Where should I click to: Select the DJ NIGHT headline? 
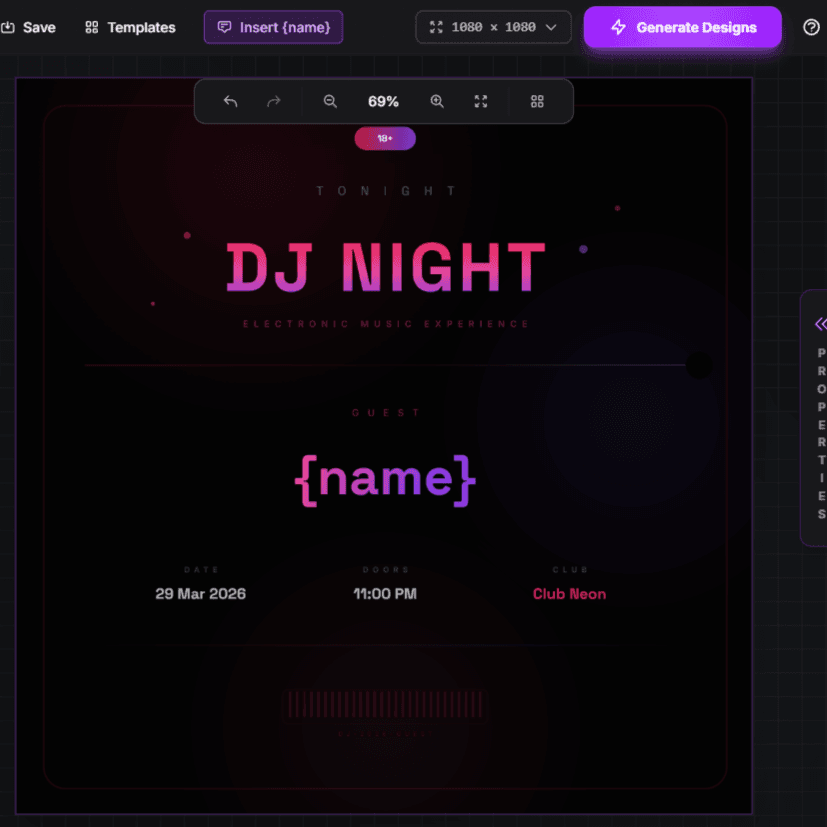click(386, 267)
